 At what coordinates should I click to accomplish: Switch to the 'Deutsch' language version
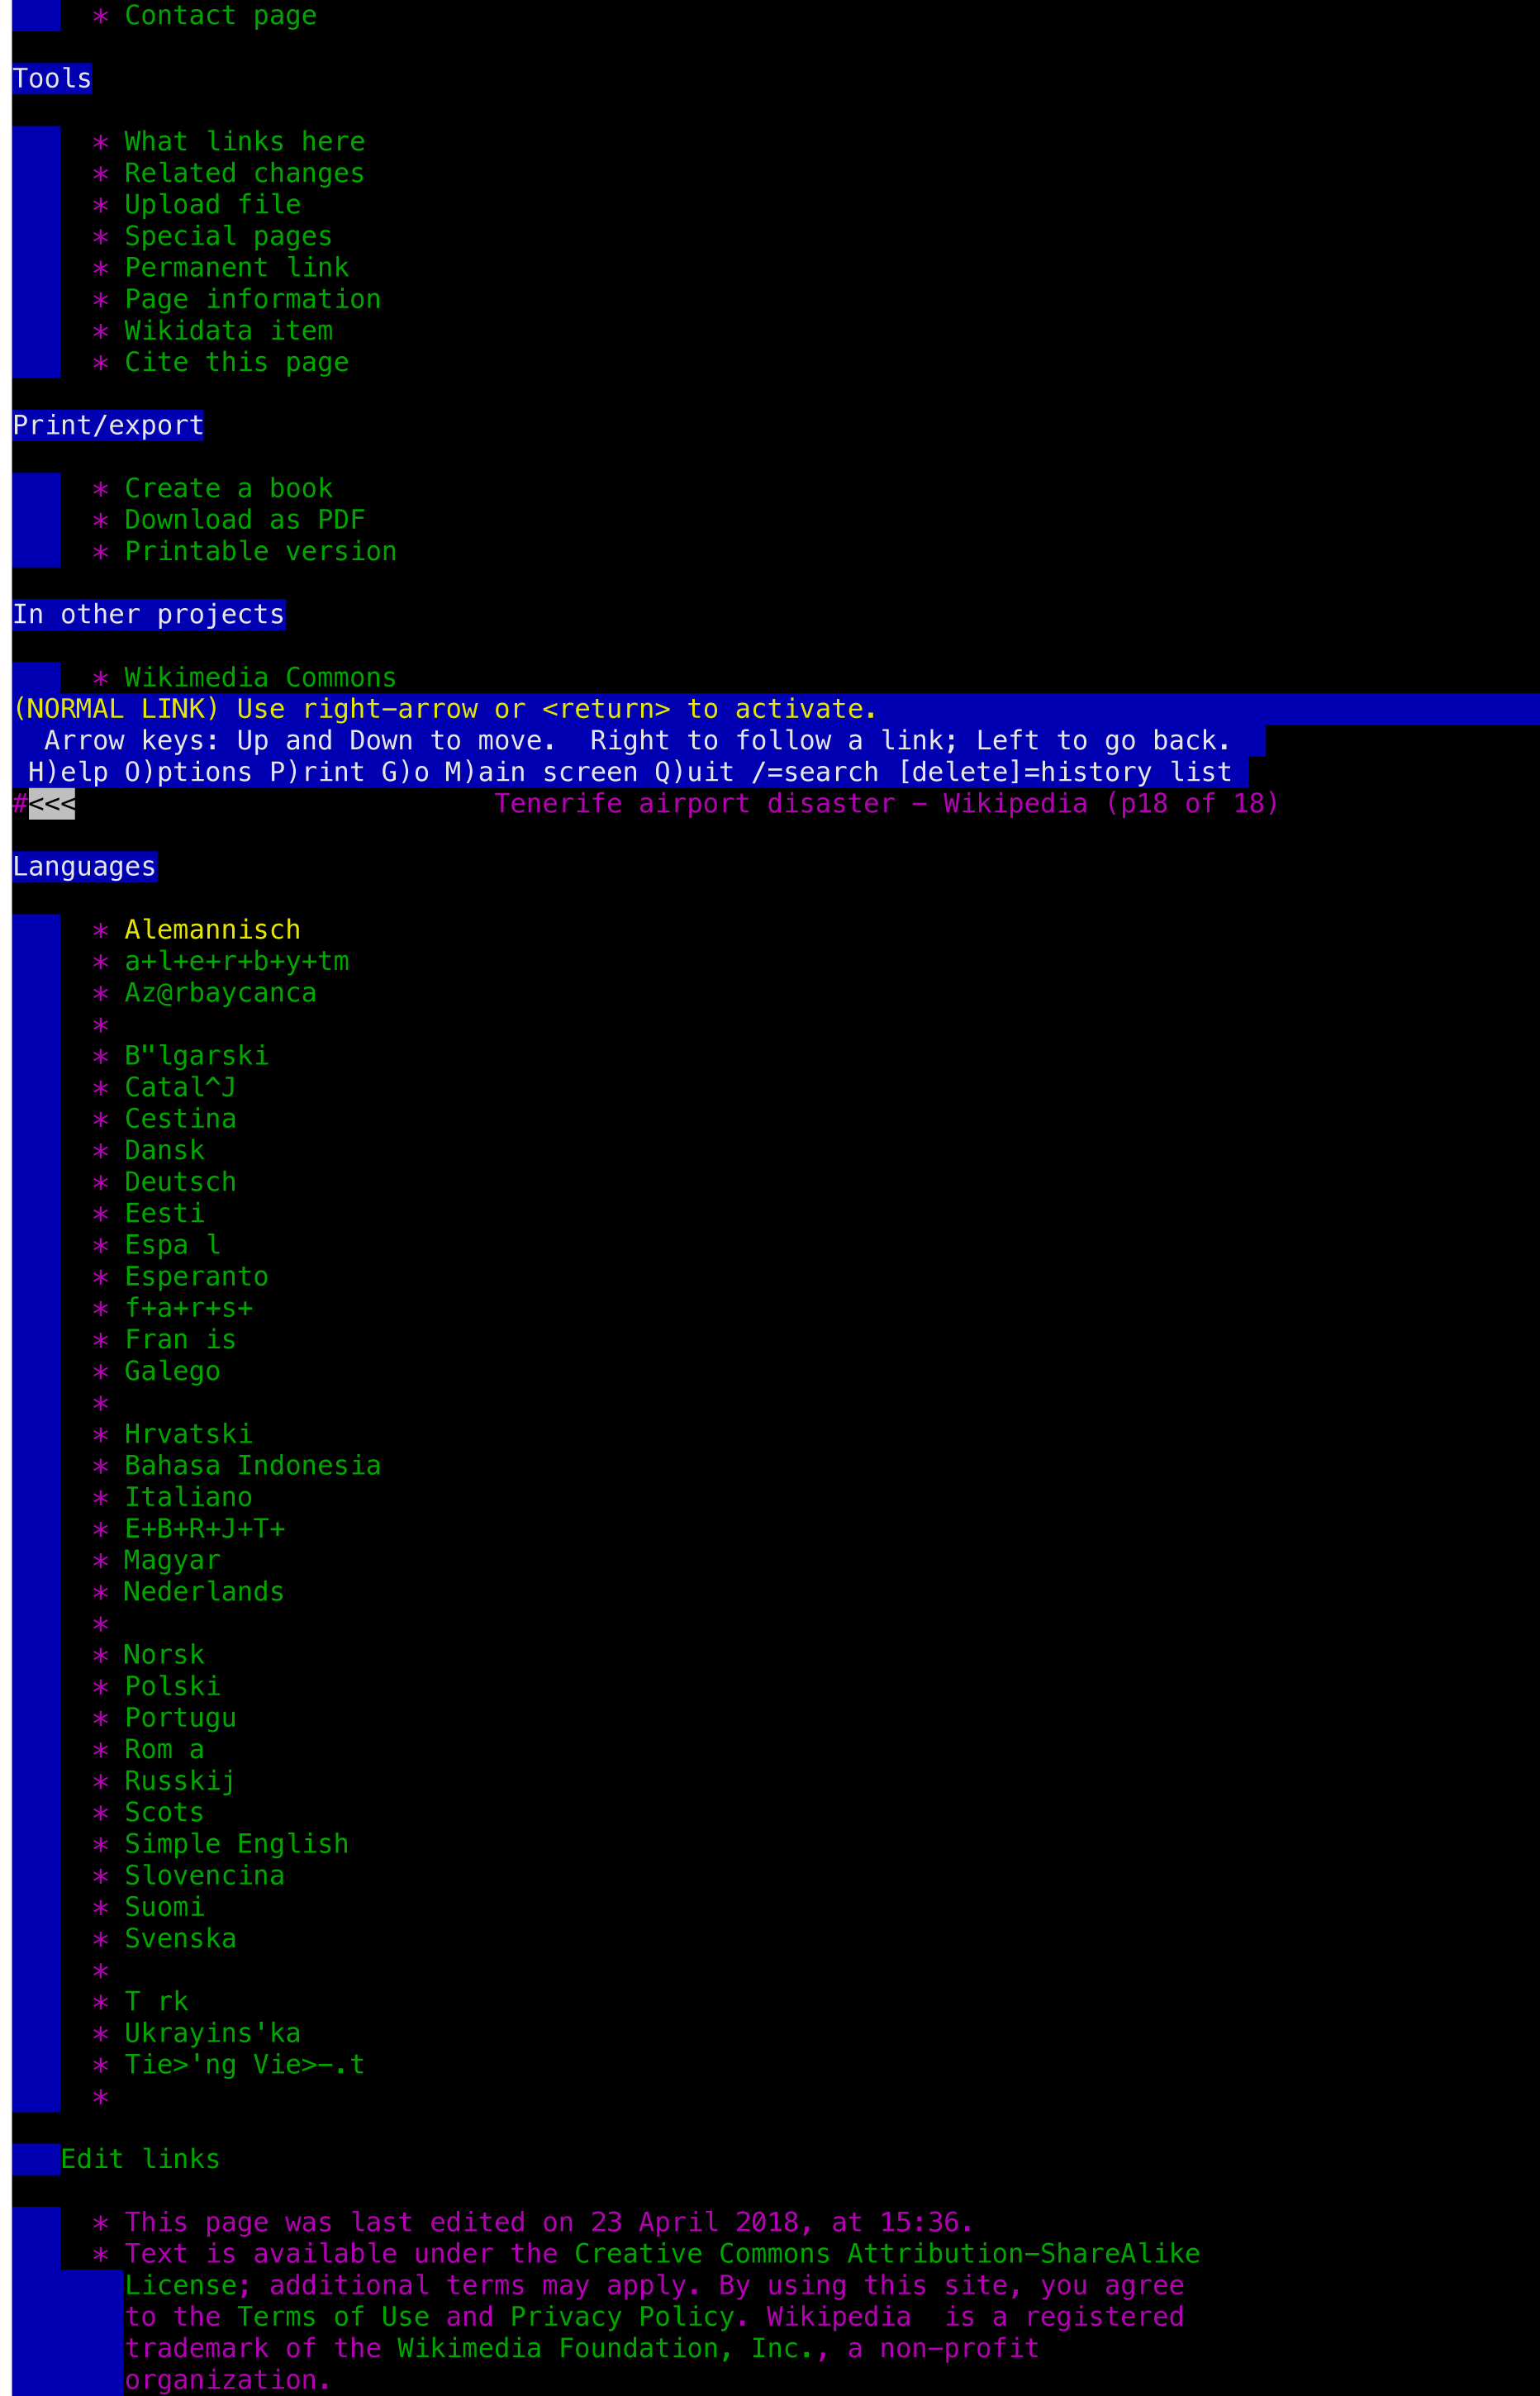tap(180, 1182)
